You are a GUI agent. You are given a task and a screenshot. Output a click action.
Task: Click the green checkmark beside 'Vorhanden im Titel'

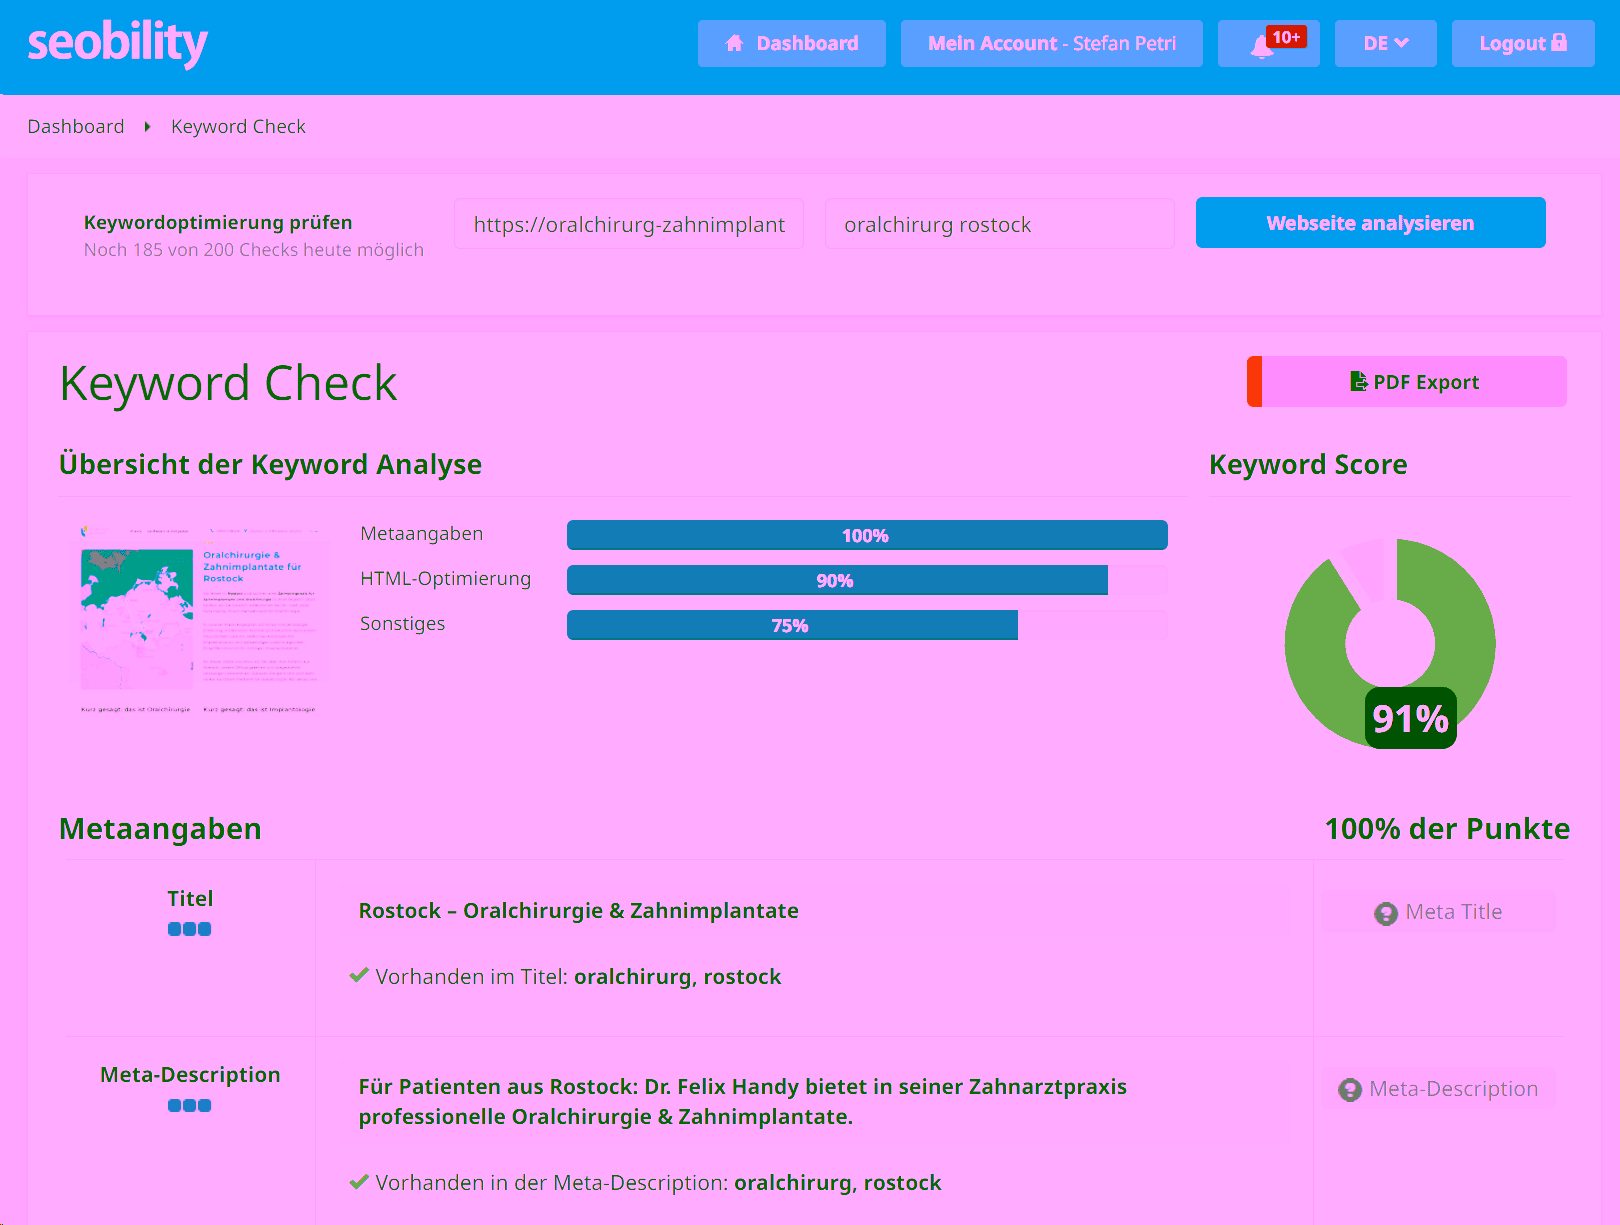359,976
